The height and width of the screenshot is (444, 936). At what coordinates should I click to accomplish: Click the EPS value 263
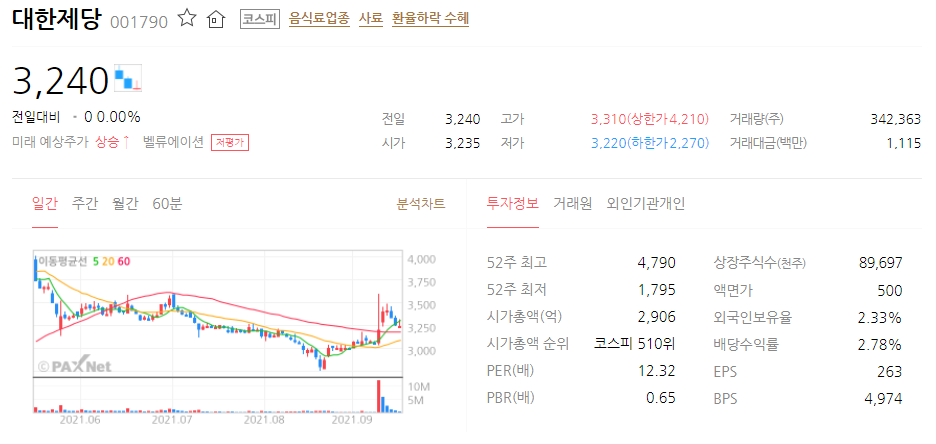pos(890,372)
